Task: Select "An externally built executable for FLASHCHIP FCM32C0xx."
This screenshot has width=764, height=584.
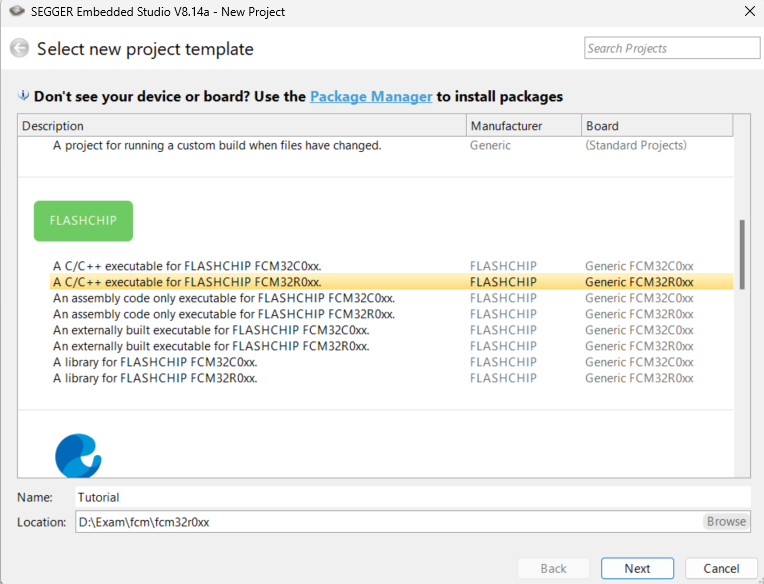Action: coord(211,330)
